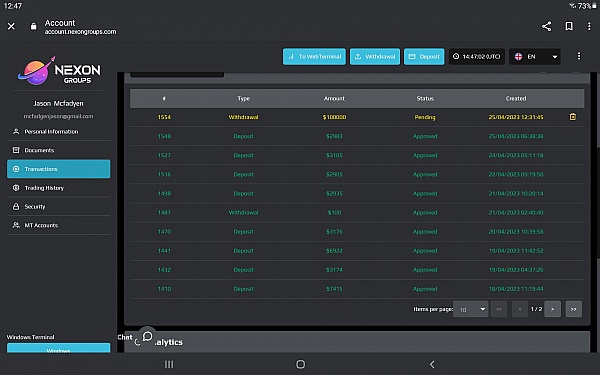Open To WebTerminal

click(x=314, y=57)
